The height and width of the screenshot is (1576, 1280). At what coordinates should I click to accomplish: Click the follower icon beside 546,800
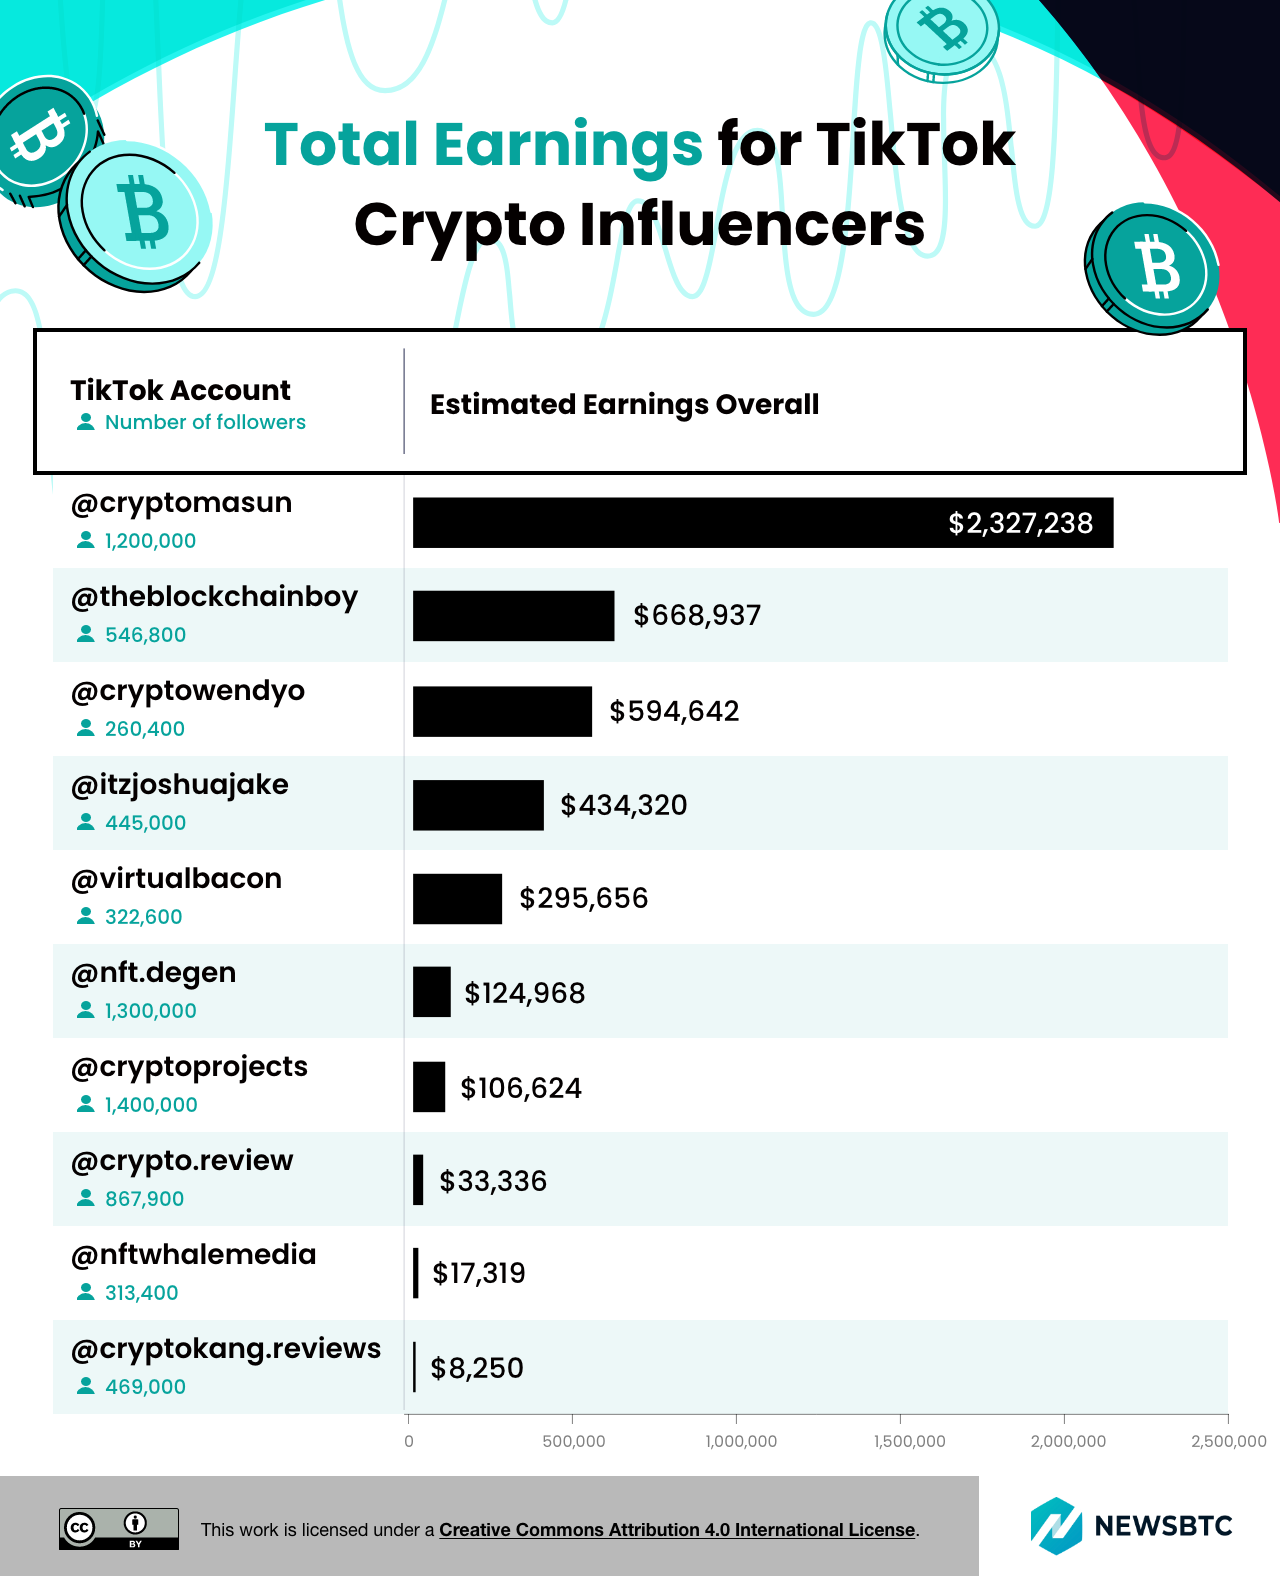click(86, 634)
